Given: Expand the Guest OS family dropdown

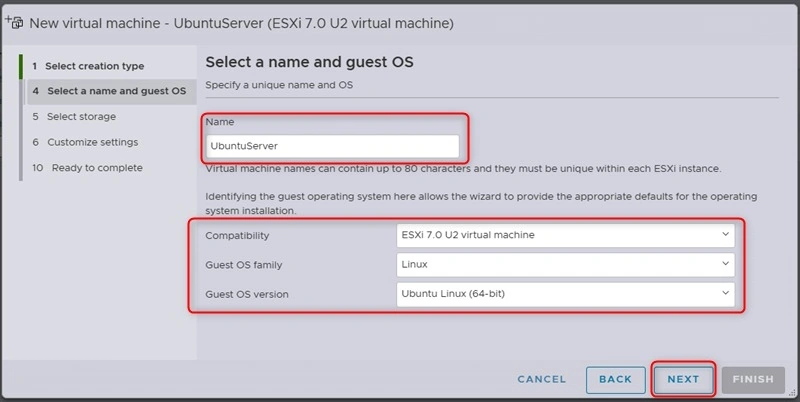Looking at the screenshot, I should pyautogui.click(x=565, y=265).
